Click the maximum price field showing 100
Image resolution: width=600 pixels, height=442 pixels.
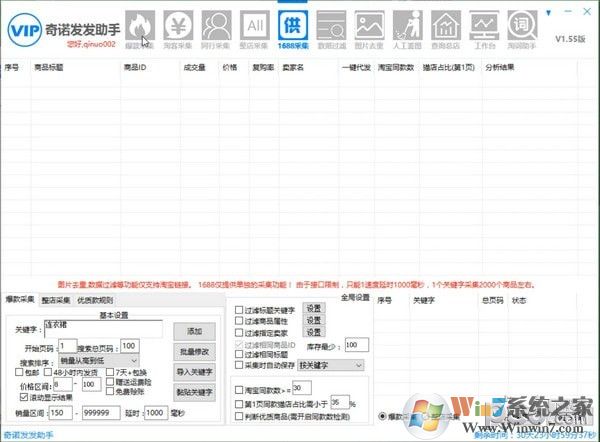coord(91,384)
